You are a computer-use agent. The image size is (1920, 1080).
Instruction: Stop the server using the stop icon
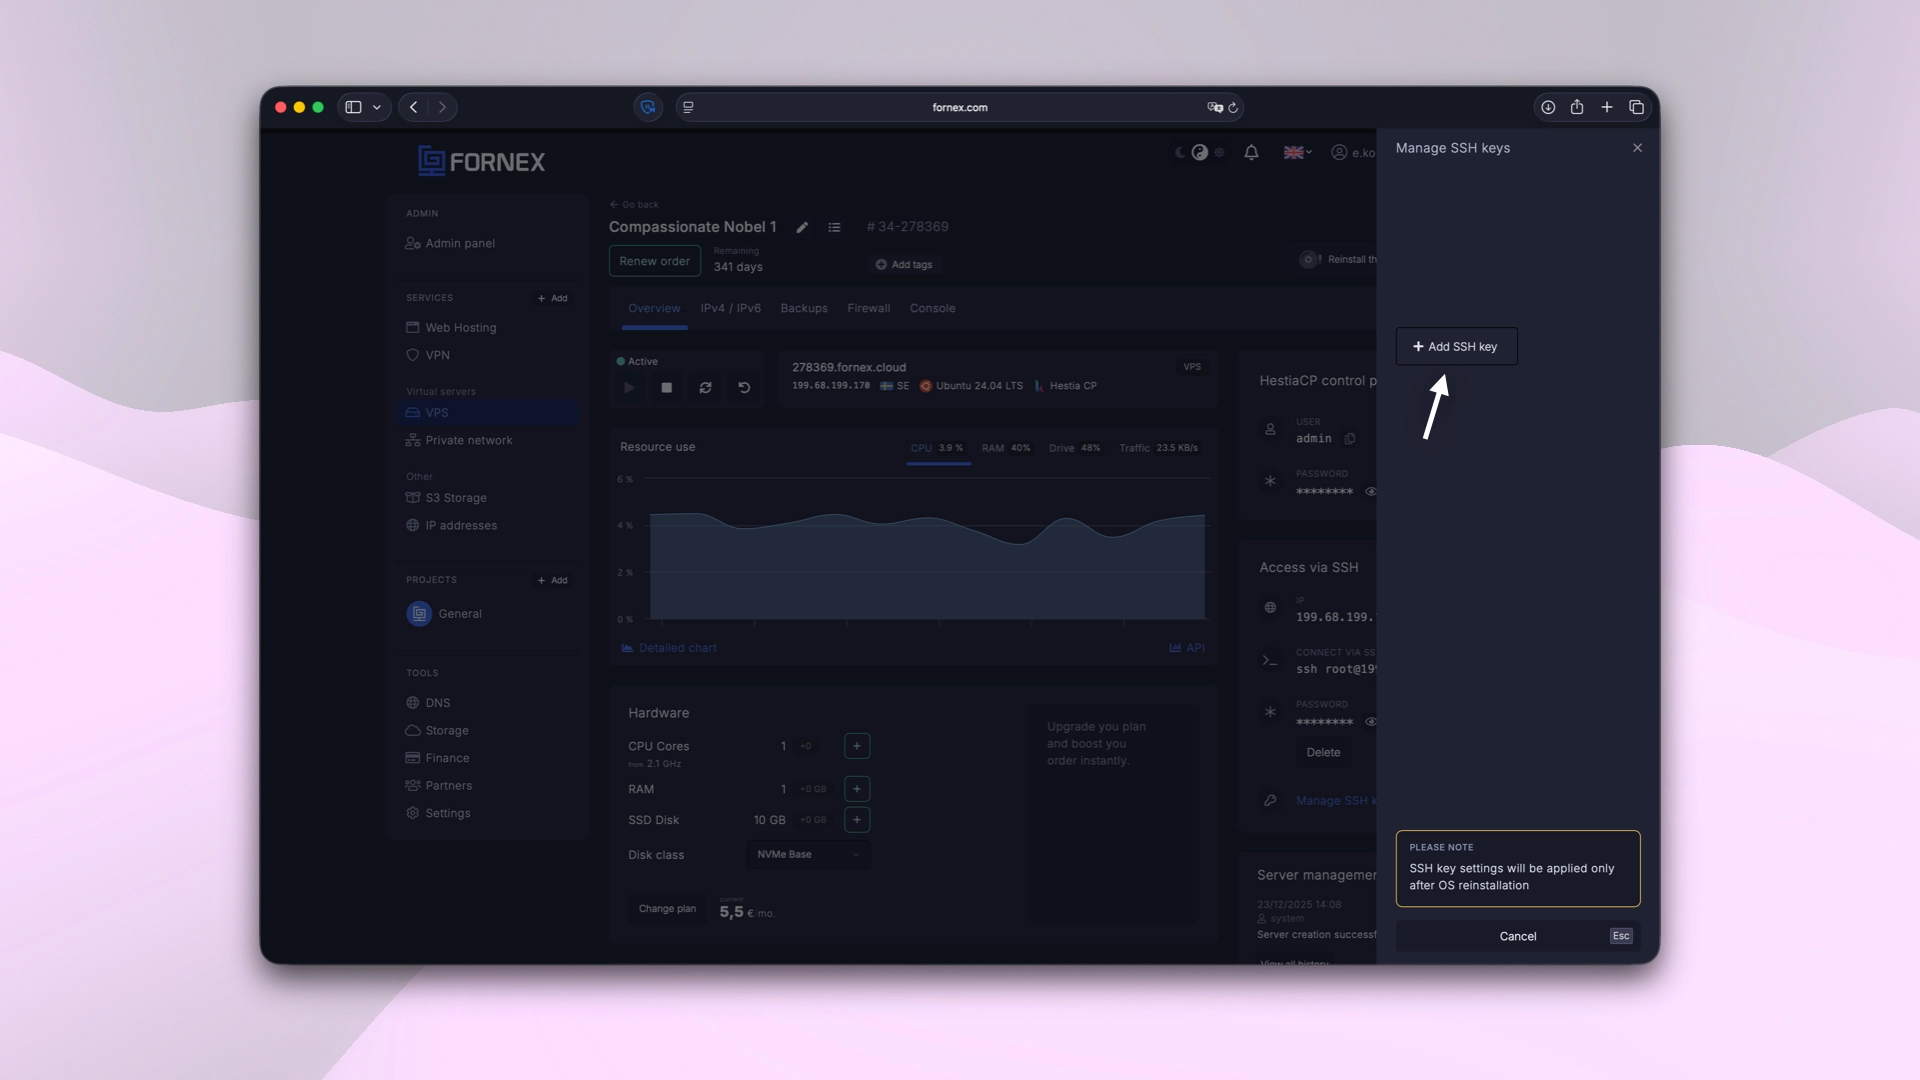coord(667,387)
